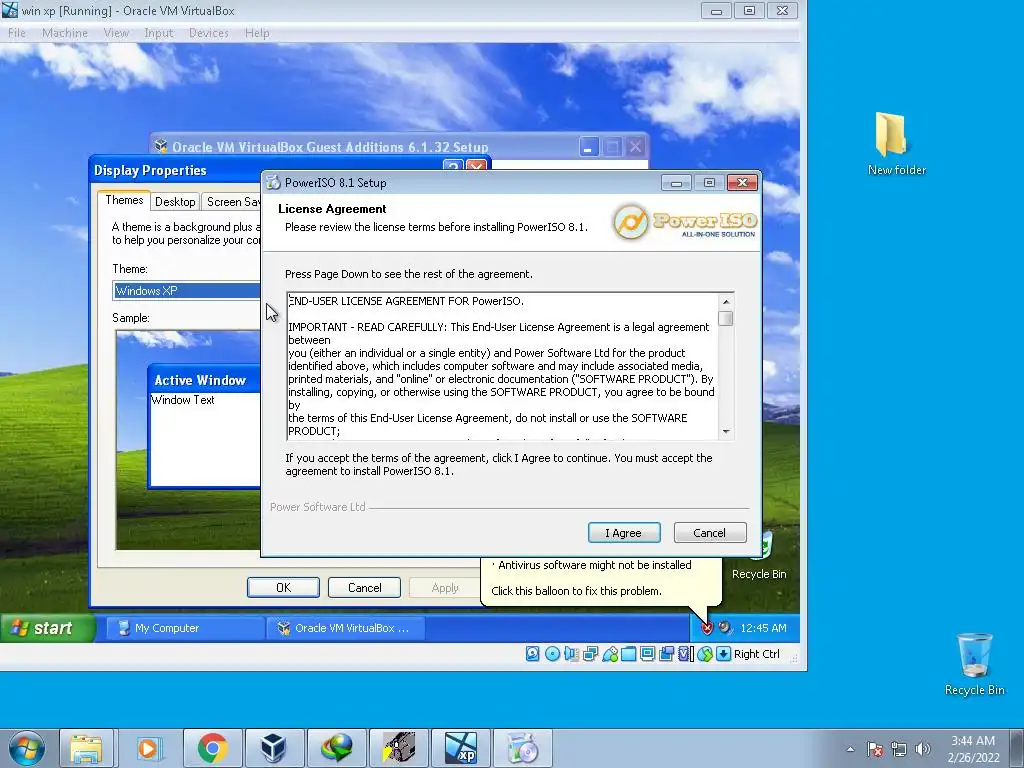Minimize the Guest Additions Setup window

click(588, 147)
